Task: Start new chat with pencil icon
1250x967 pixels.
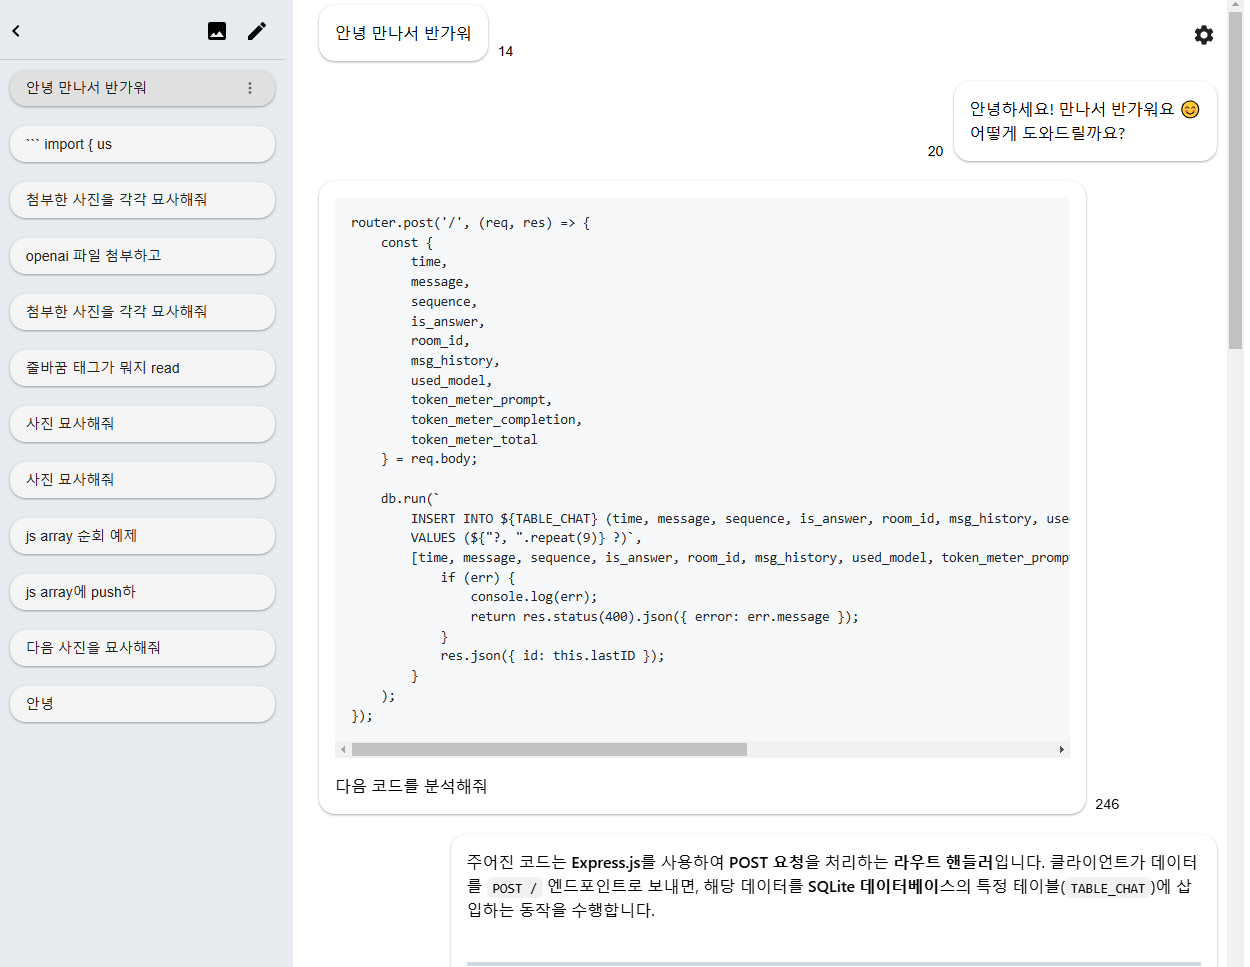Action: click(x=257, y=31)
